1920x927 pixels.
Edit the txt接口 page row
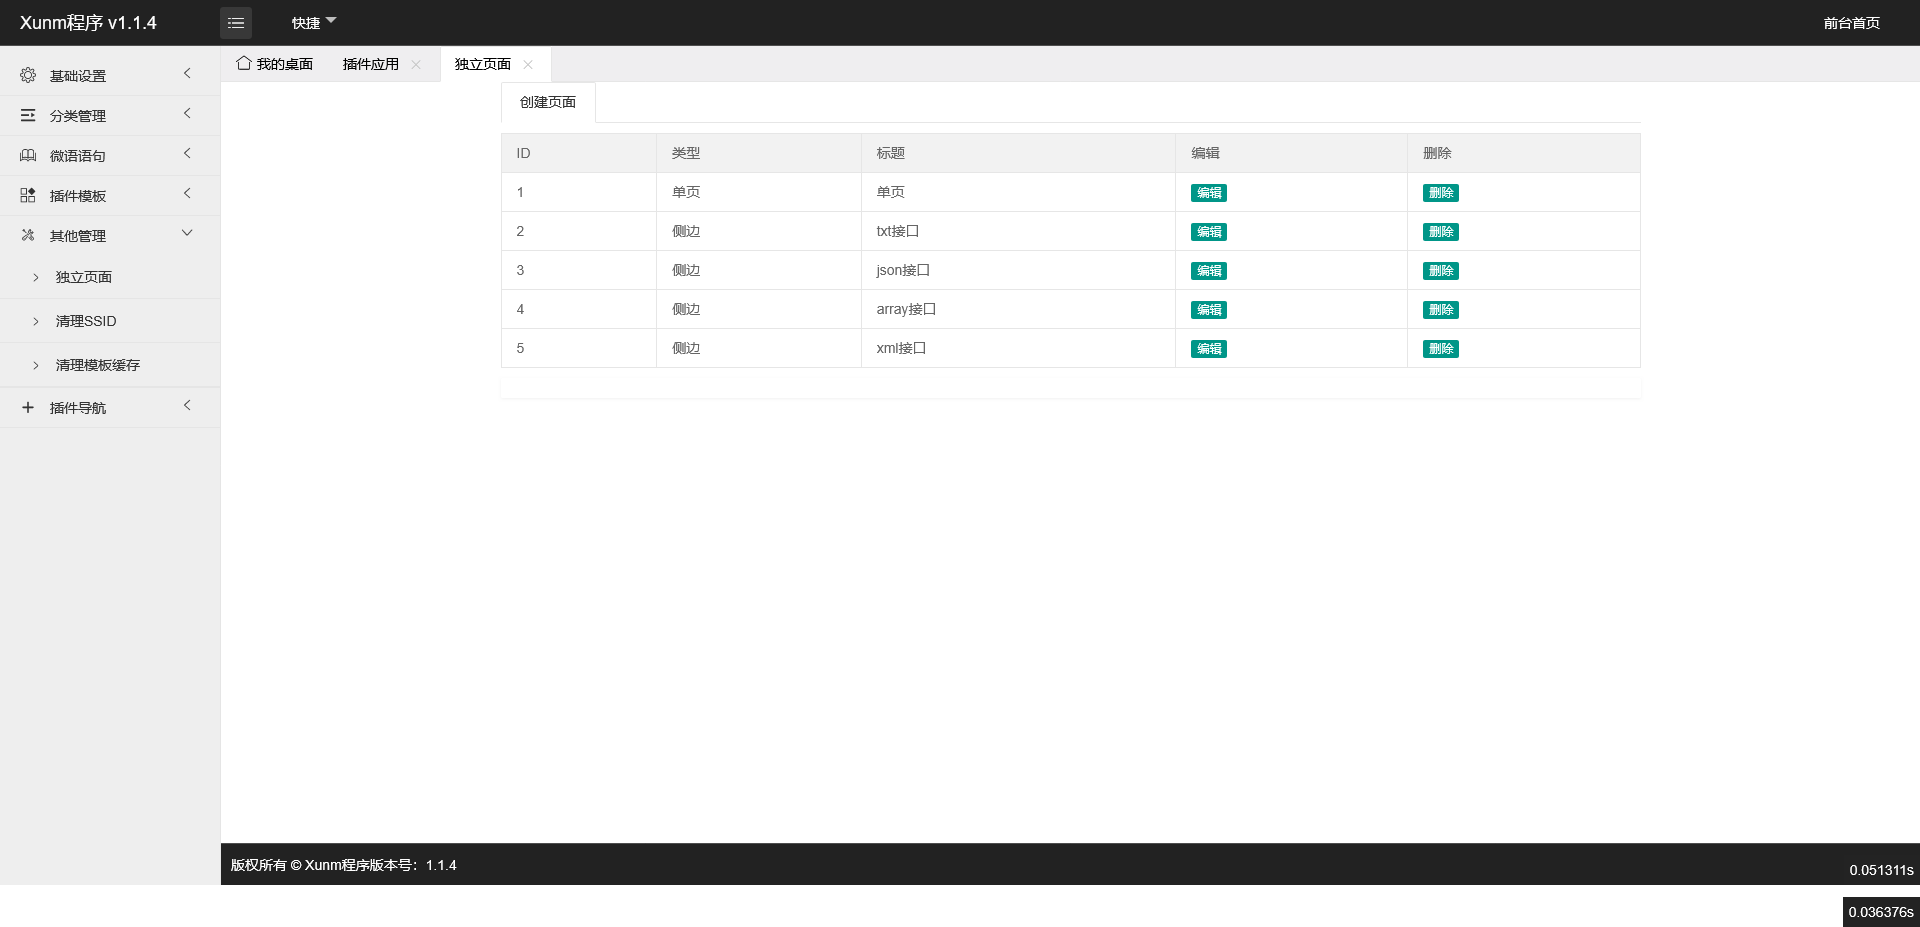pyautogui.click(x=1208, y=232)
